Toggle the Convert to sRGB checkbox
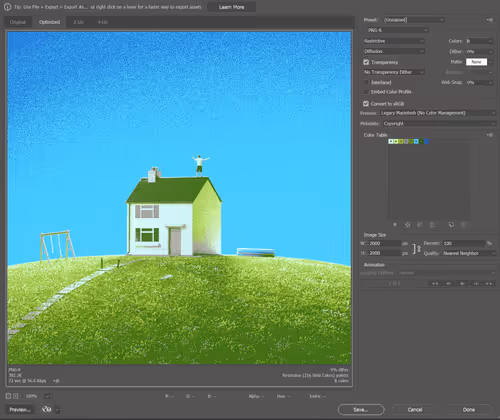 click(366, 104)
